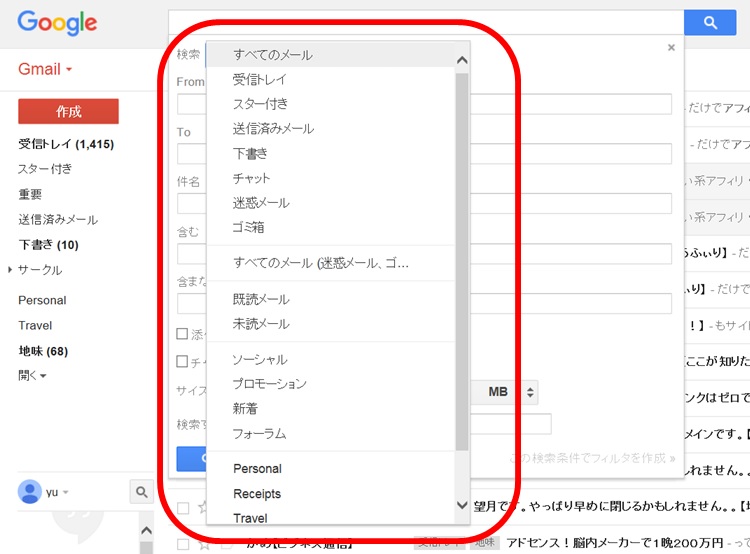Click the dropdown list scrollbar thumb
The image size is (750, 554).
click(x=462, y=262)
